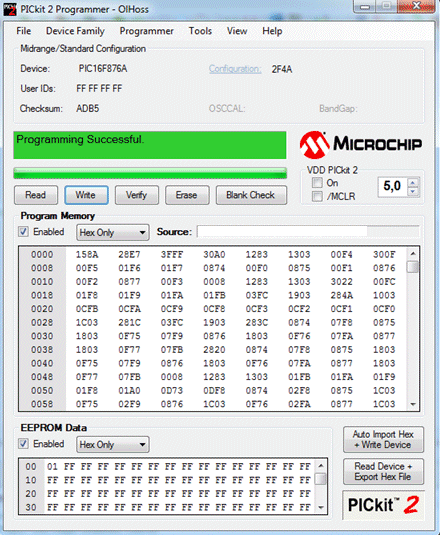Open the Program Memory Hex Only dropdown

pyautogui.click(x=113, y=233)
